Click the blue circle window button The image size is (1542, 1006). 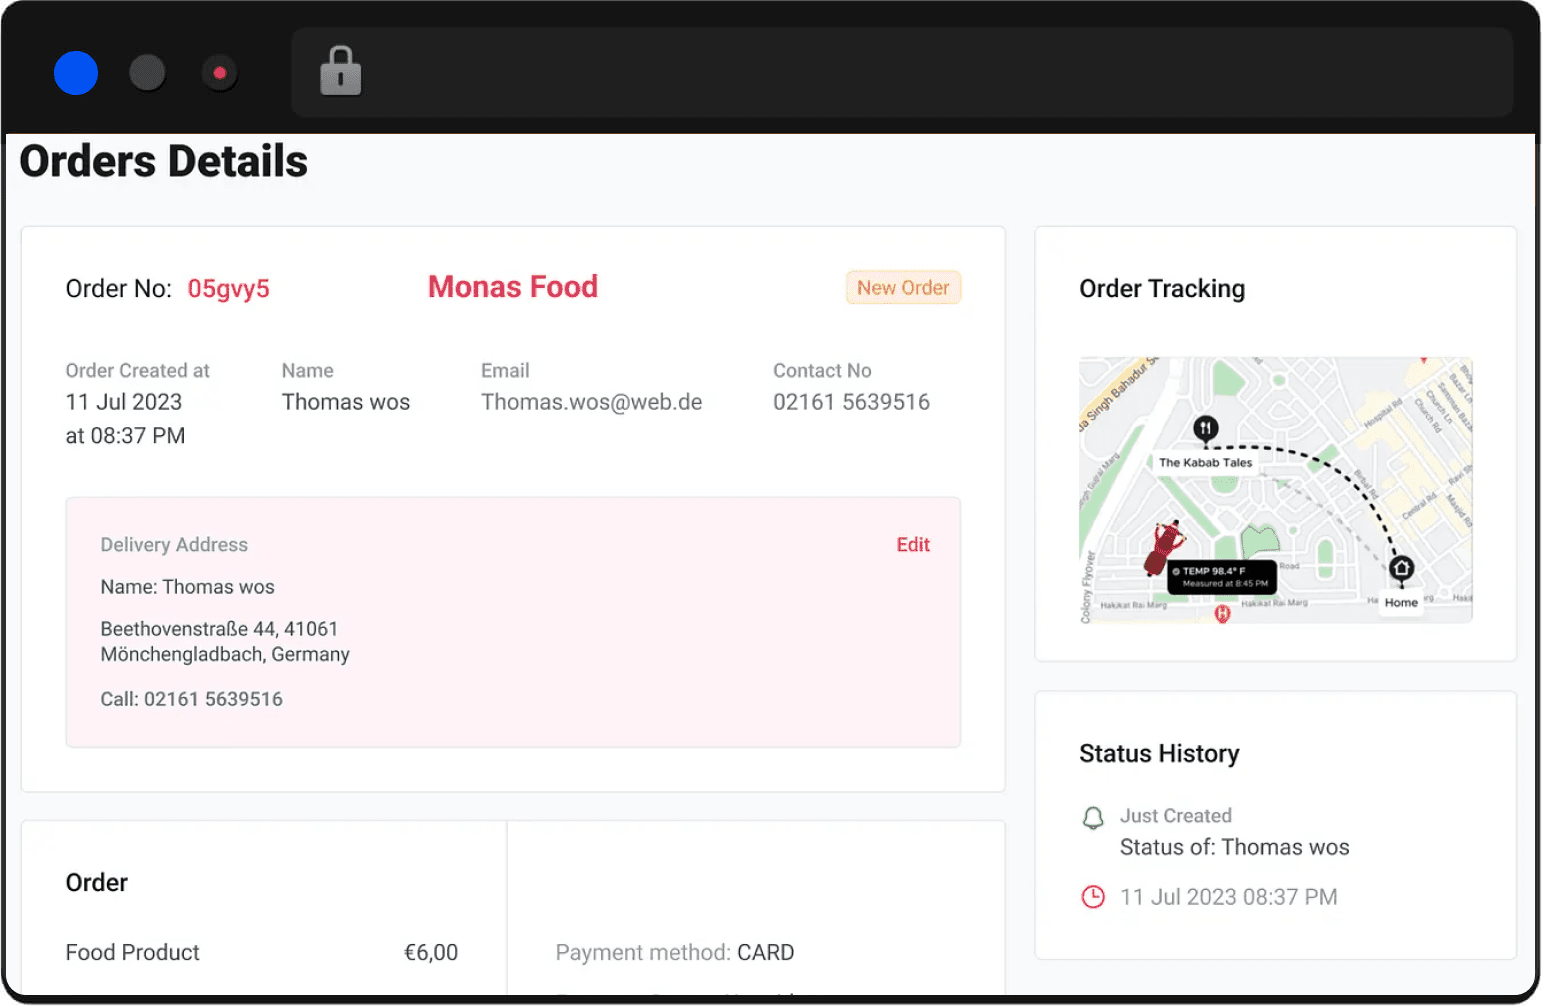point(76,73)
